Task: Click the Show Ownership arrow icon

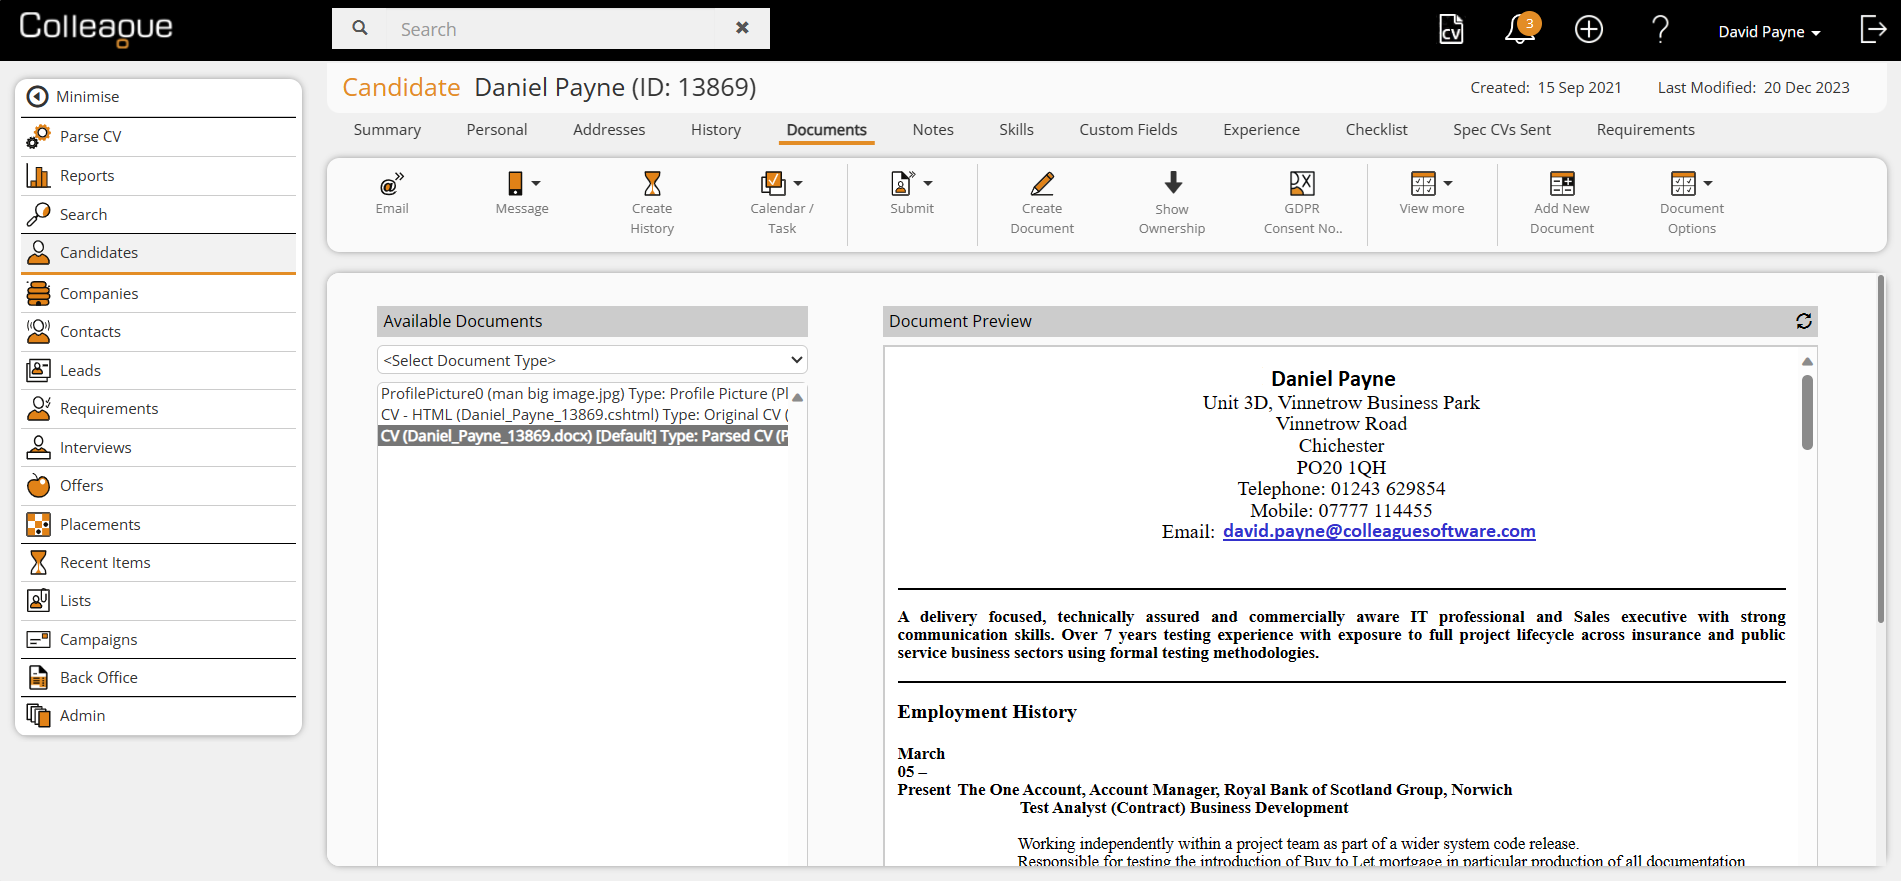Action: click(x=1173, y=183)
